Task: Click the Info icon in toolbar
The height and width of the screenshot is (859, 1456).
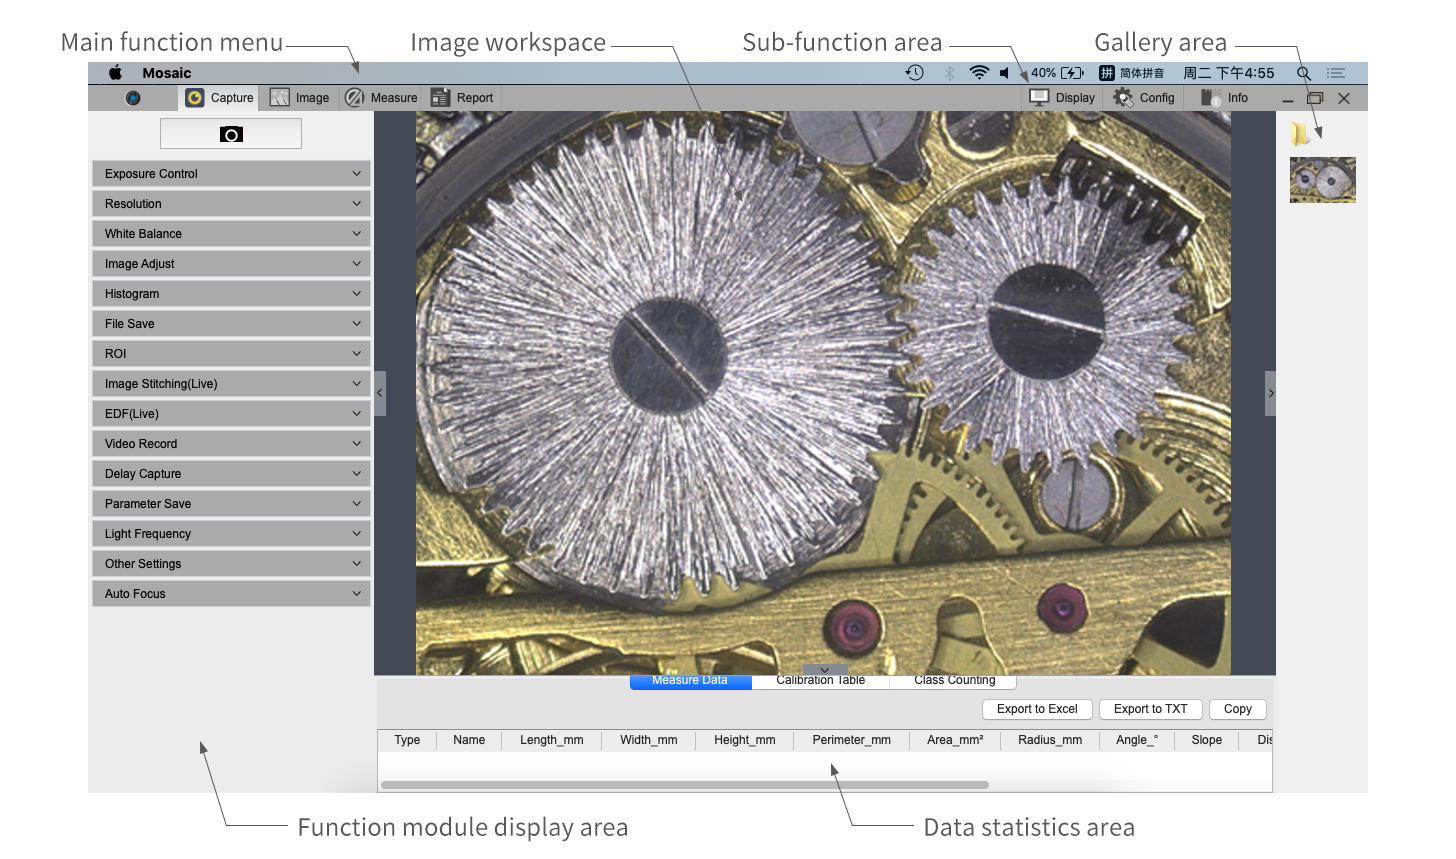Action: point(1211,97)
